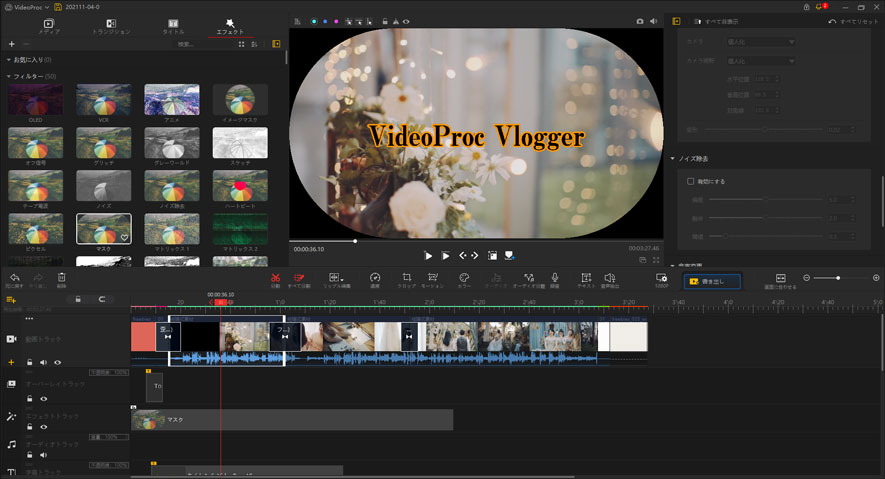Take a snapshot with camera icon
The width and height of the screenshot is (885, 479).
click(x=639, y=21)
